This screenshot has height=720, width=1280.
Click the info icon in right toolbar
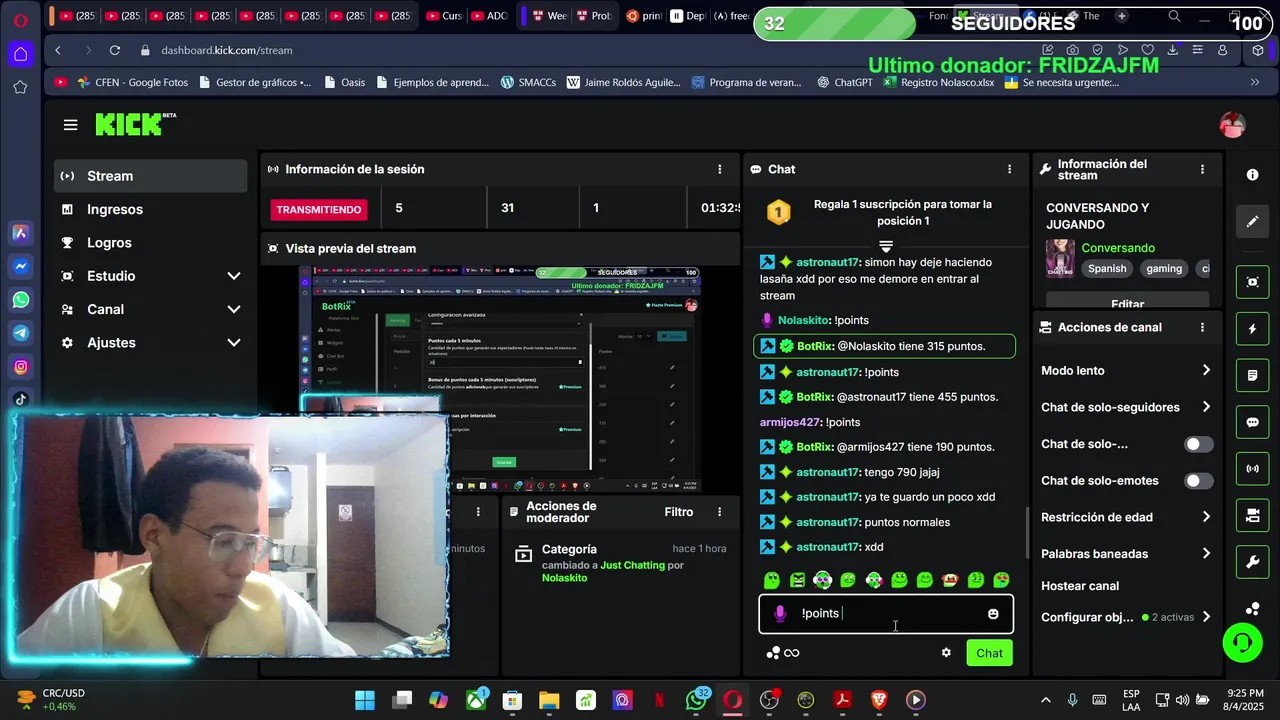1252,174
